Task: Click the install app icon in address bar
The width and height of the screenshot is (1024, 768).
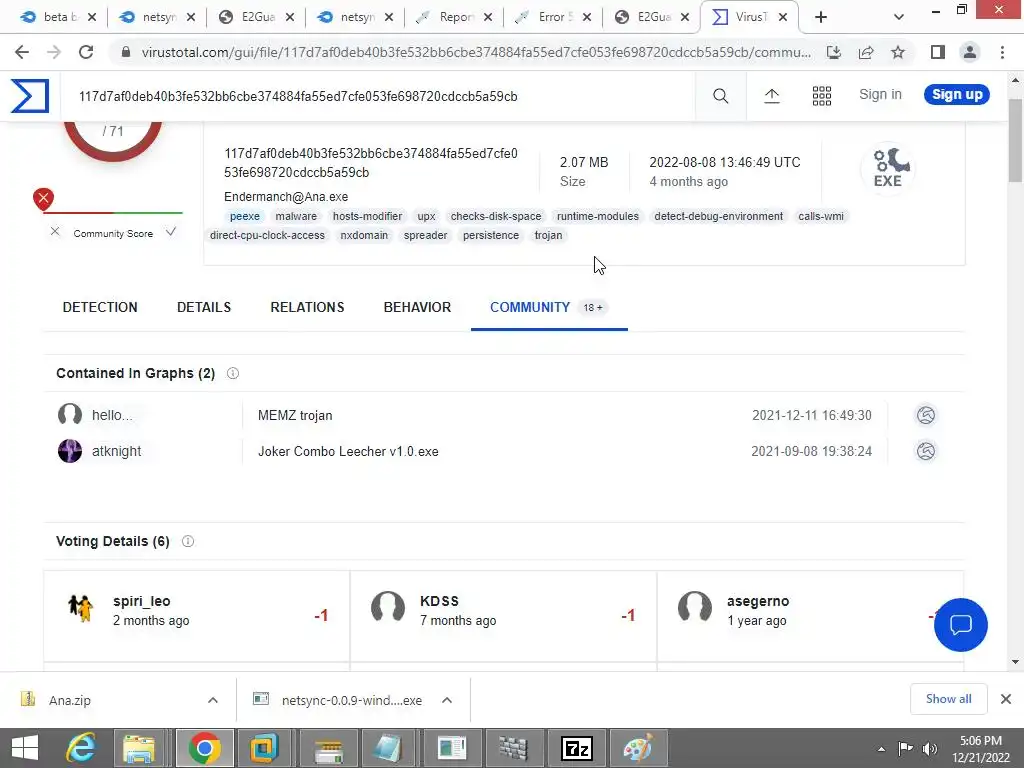Action: 834,52
